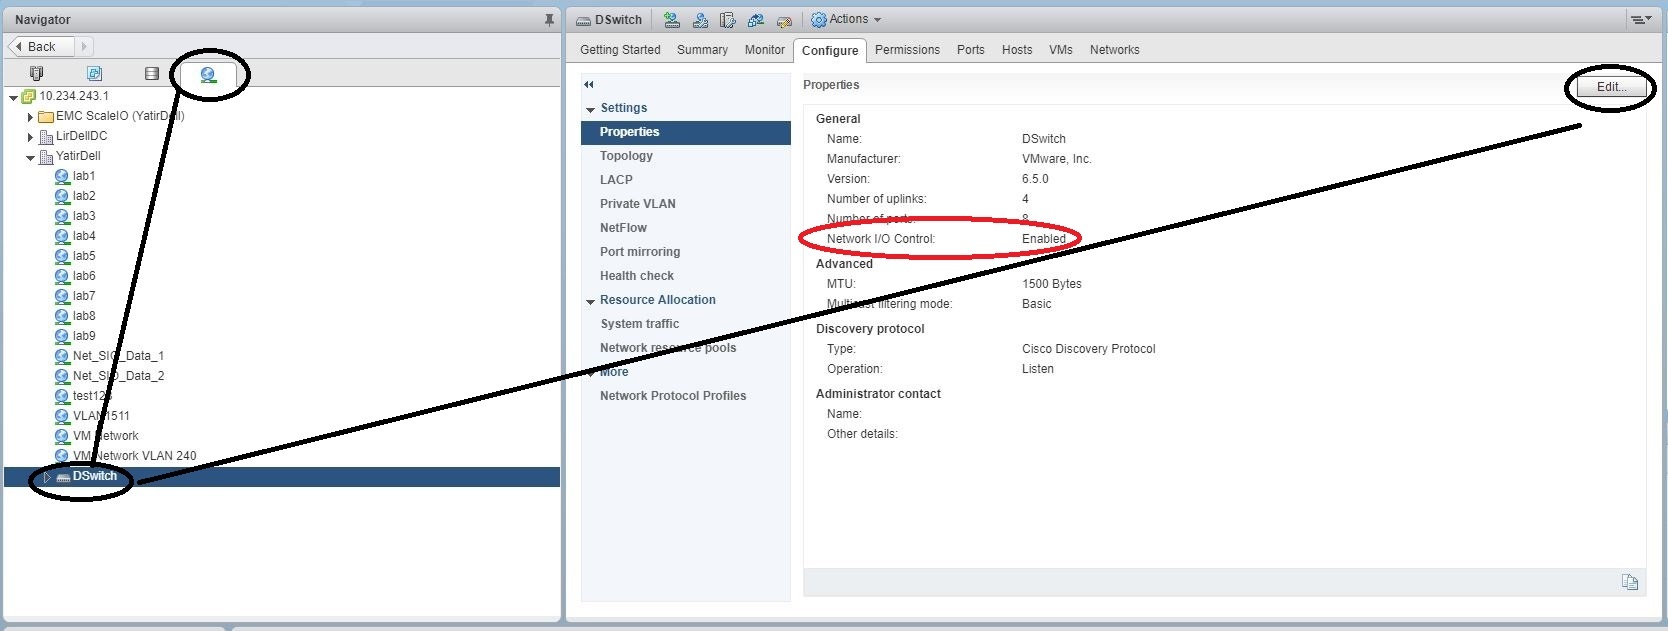
Task: Collapse the settings sidebar with double arrows
Action: click(x=589, y=85)
